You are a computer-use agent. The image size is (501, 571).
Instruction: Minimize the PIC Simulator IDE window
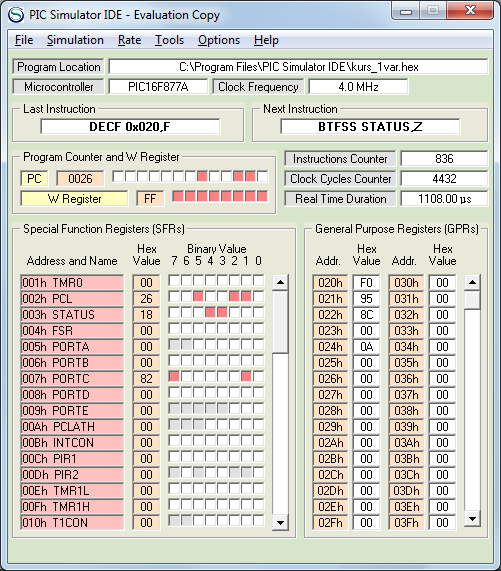click(x=406, y=11)
